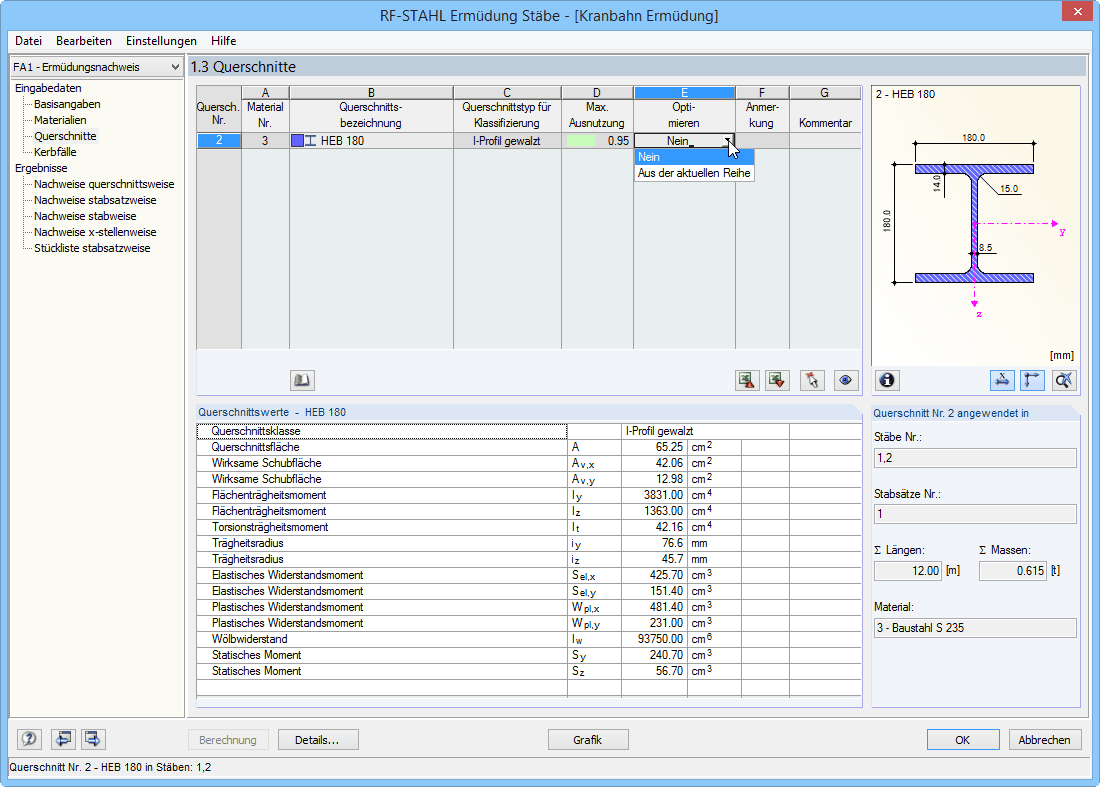This screenshot has width=1100, height=787.
Task: Go to next table using arrow icon
Action: [93, 739]
